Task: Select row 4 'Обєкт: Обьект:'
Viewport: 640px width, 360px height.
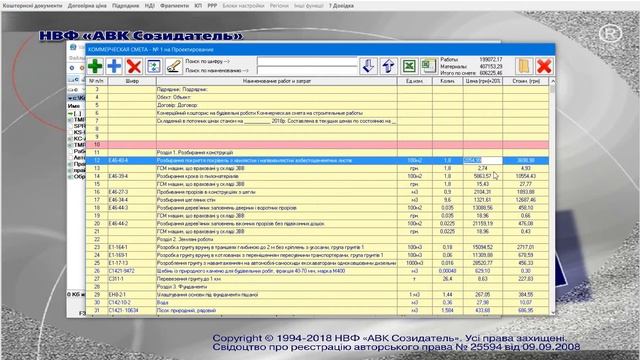Action: tap(317, 97)
